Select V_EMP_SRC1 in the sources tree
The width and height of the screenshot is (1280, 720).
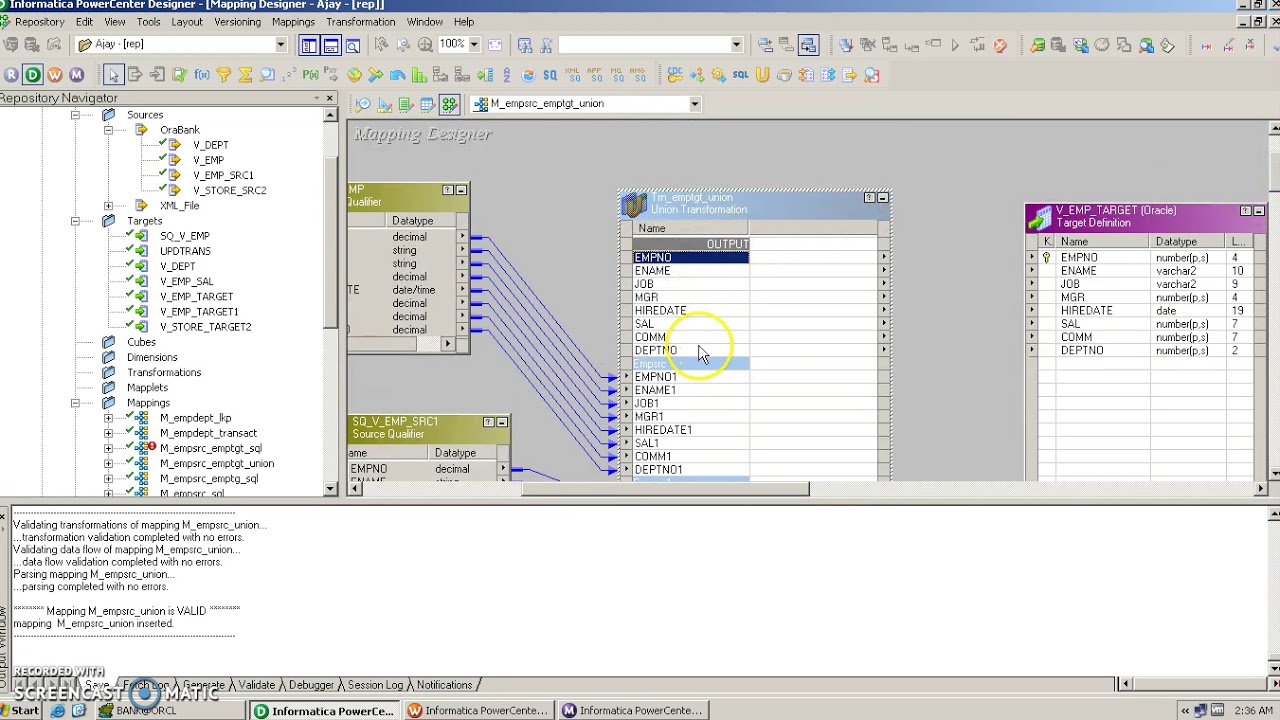[223, 175]
